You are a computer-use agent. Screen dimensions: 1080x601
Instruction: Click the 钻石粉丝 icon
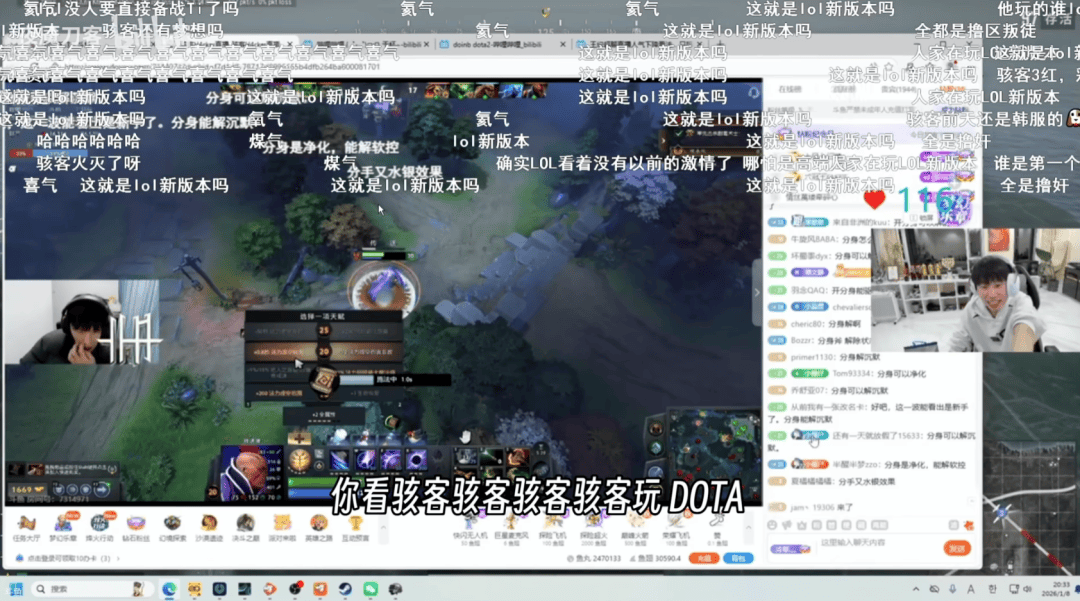(135, 525)
